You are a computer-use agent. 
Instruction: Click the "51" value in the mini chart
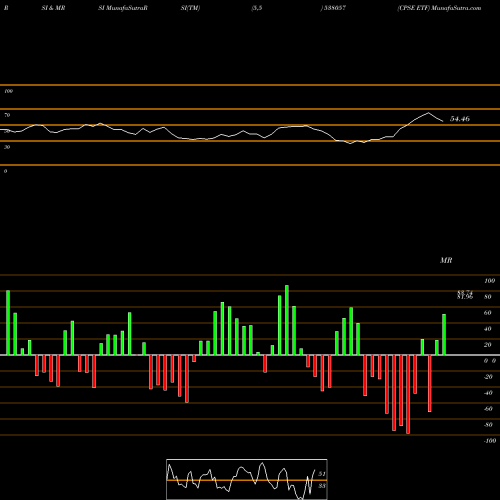(x=321, y=474)
